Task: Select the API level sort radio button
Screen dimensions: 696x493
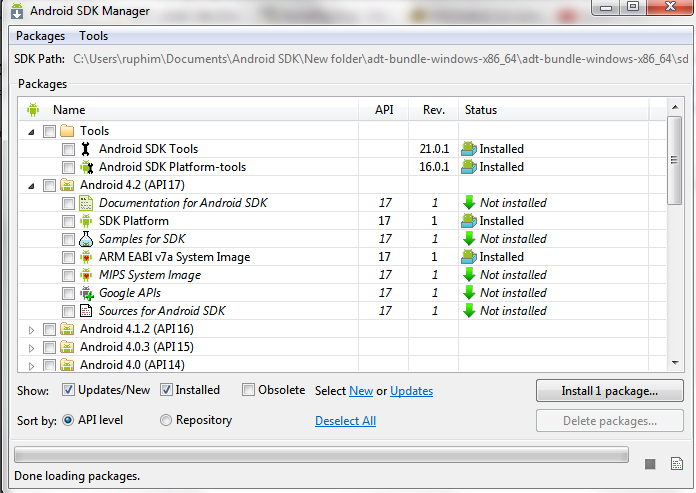Action: click(x=68, y=420)
